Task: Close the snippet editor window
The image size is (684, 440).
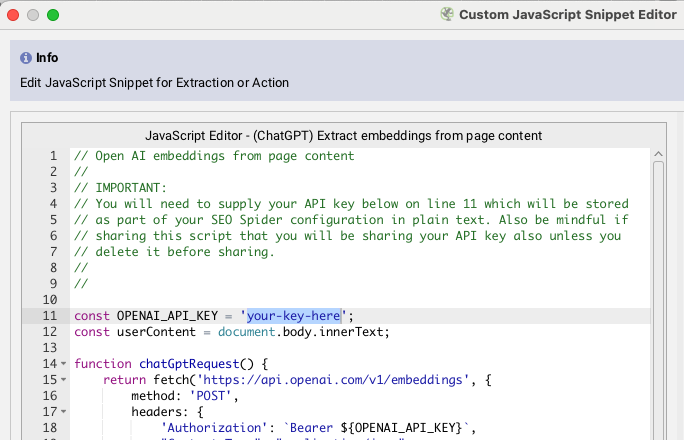Action: (x=13, y=15)
